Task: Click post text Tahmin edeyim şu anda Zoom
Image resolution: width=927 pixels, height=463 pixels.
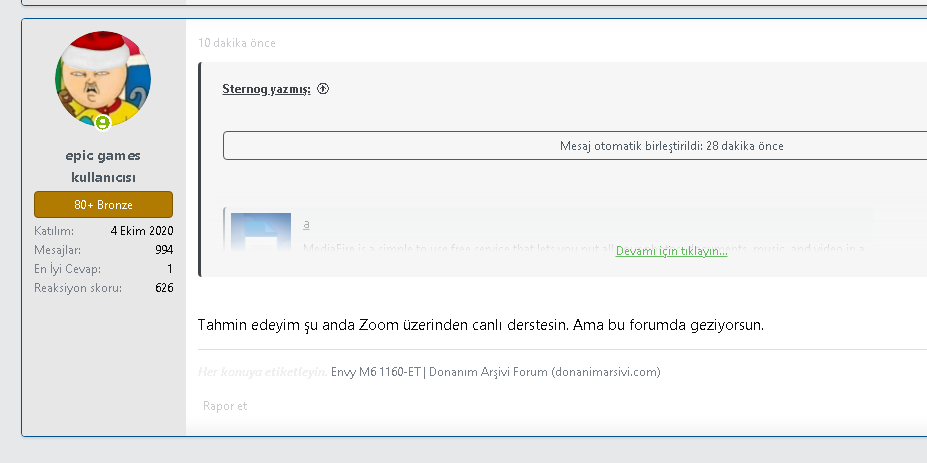Action: 481,325
